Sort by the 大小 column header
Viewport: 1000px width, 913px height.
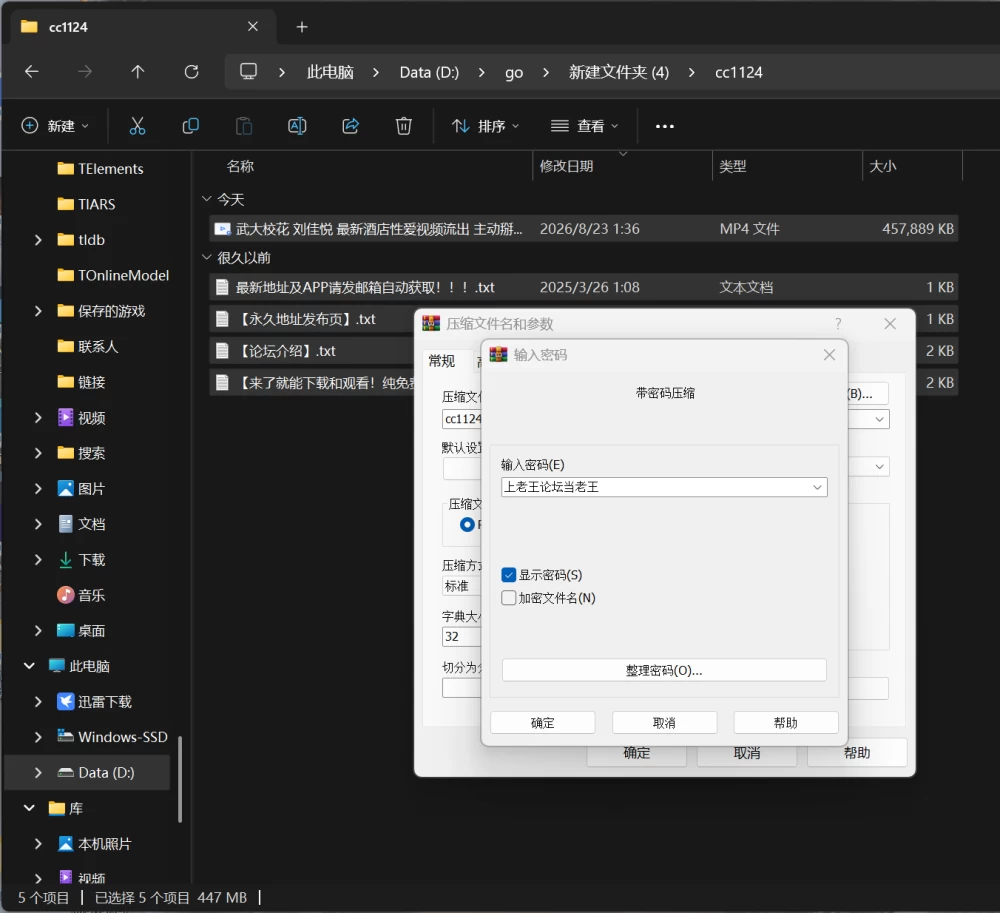tap(883, 166)
